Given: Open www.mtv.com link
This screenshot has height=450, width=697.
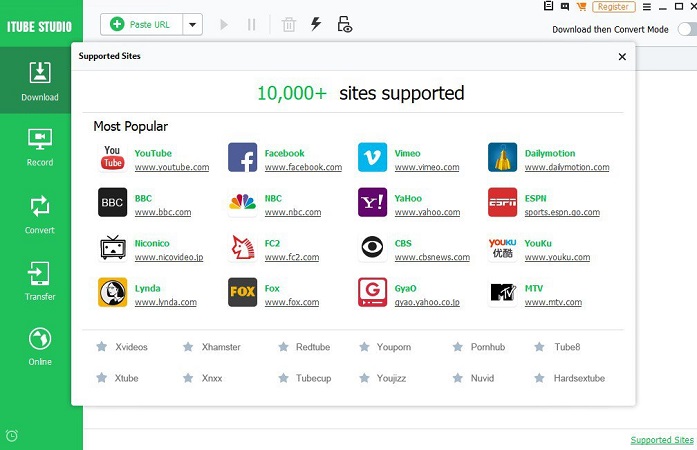Looking at the screenshot, I should tap(553, 302).
